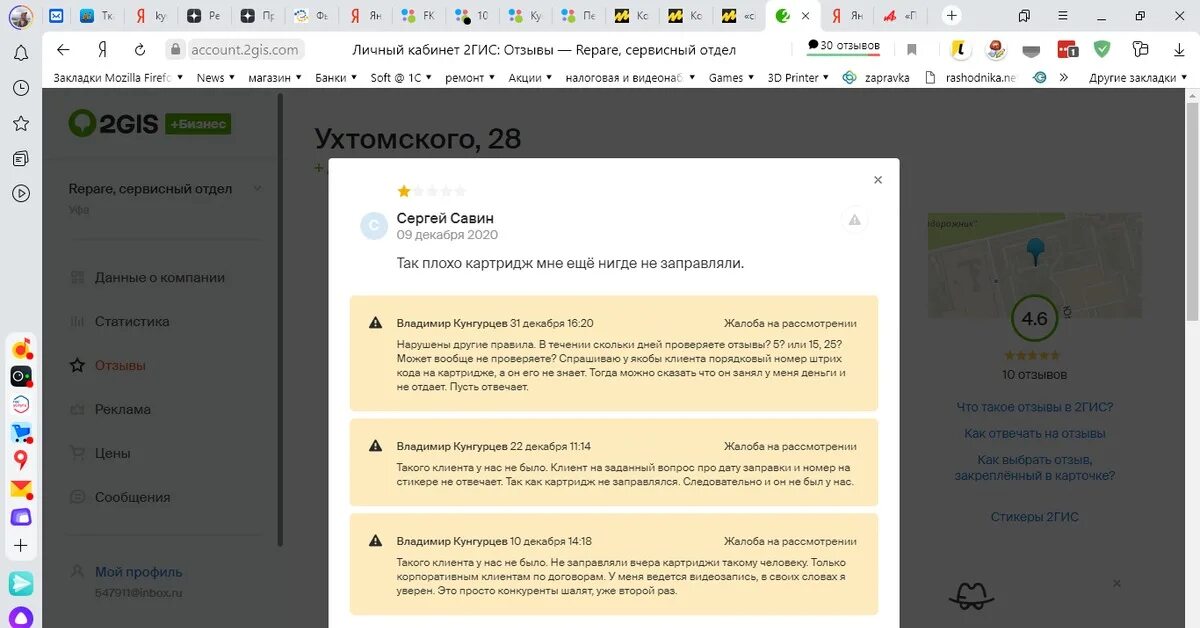
Task: Click the back navigation arrow
Action: (63, 50)
